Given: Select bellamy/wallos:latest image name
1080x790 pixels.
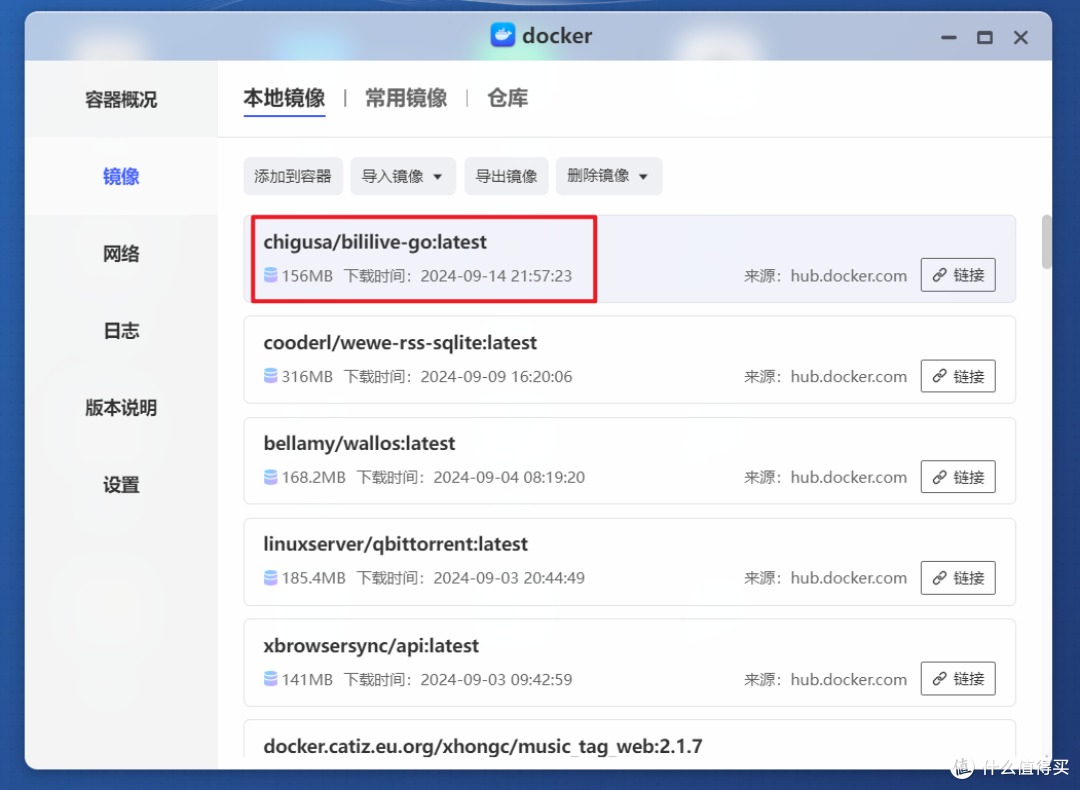Looking at the screenshot, I should (x=360, y=444).
